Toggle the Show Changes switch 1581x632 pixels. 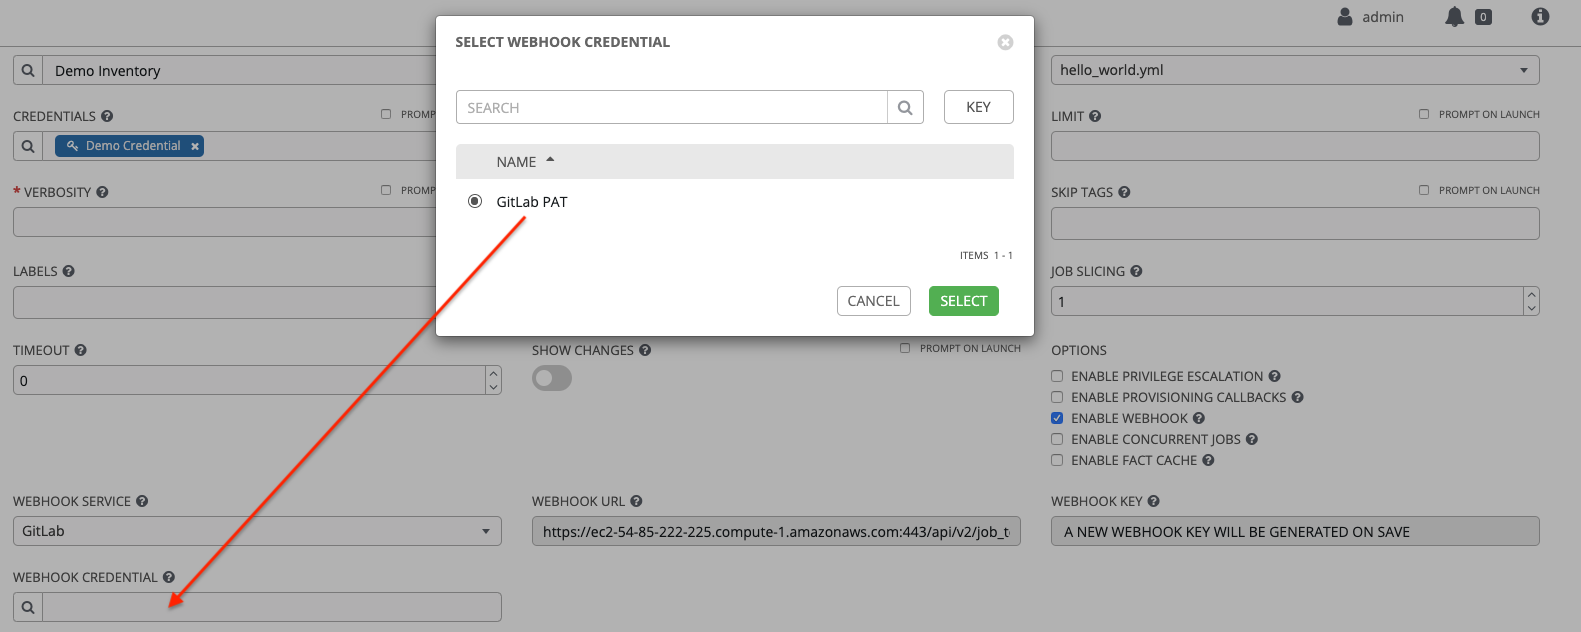[551, 378]
